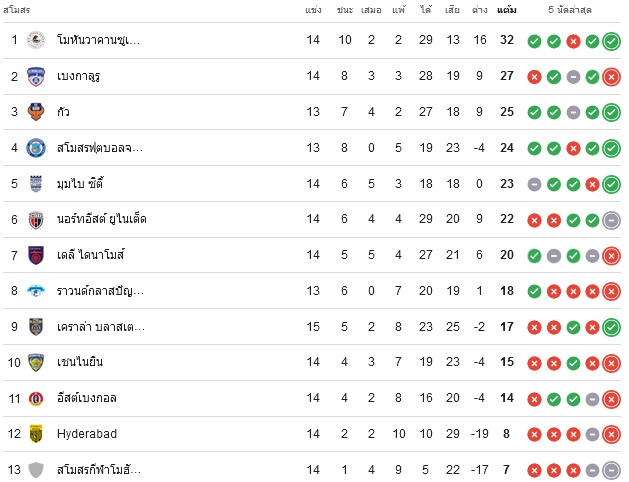The width and height of the screenshot is (629, 482).
Task: Click the Bengaluru team crest
Action: pos(36,76)
